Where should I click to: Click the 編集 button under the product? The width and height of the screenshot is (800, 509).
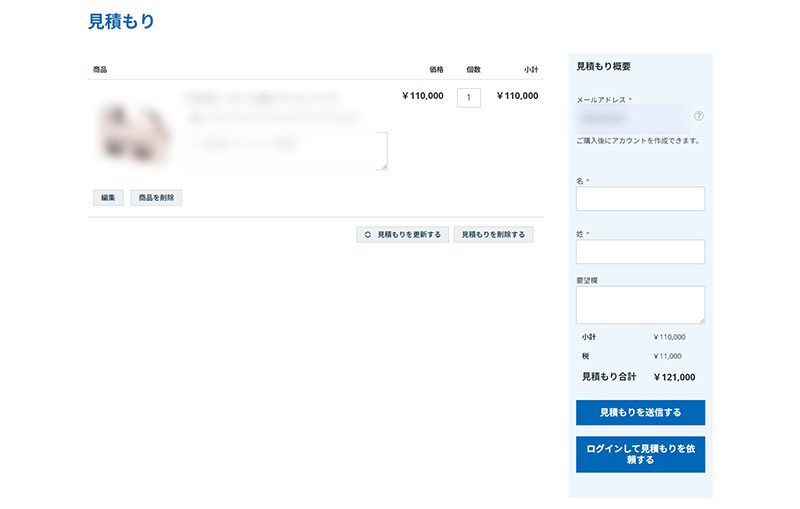click(108, 197)
